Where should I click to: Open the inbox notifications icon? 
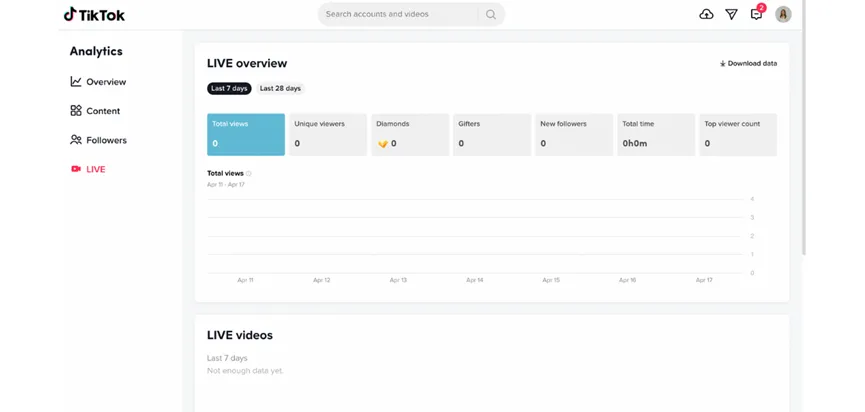756,14
